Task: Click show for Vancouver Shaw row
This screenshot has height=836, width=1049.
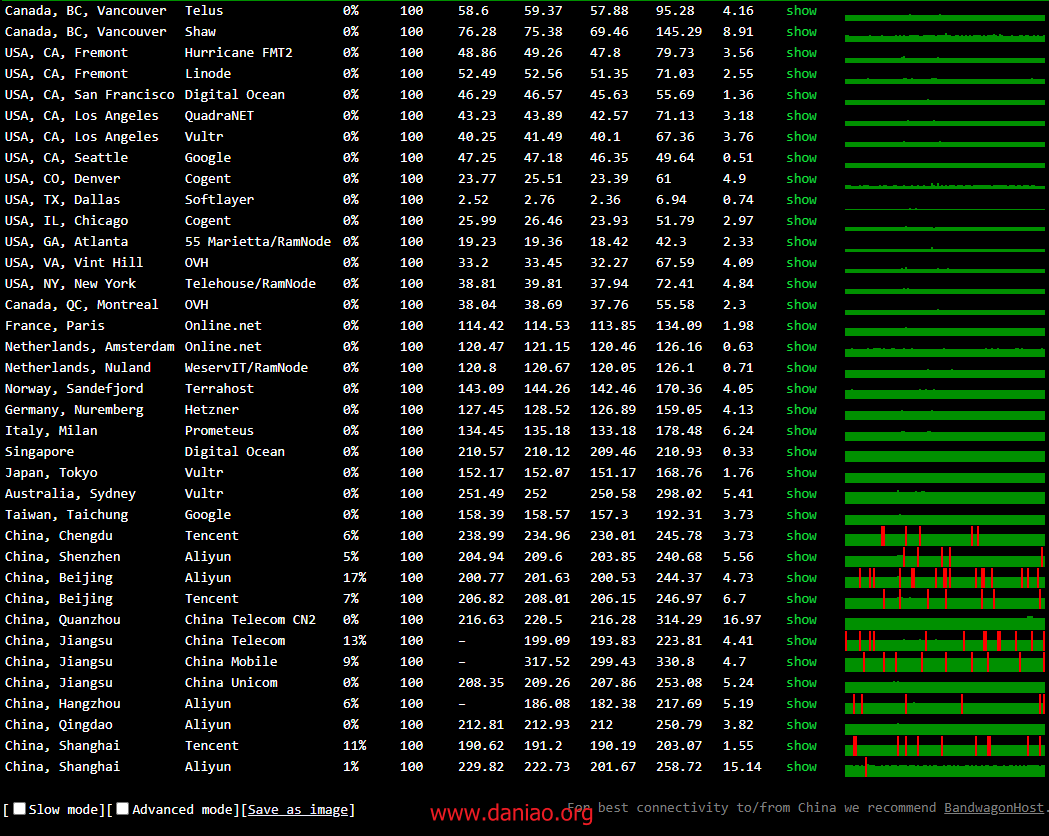Action: (x=801, y=31)
